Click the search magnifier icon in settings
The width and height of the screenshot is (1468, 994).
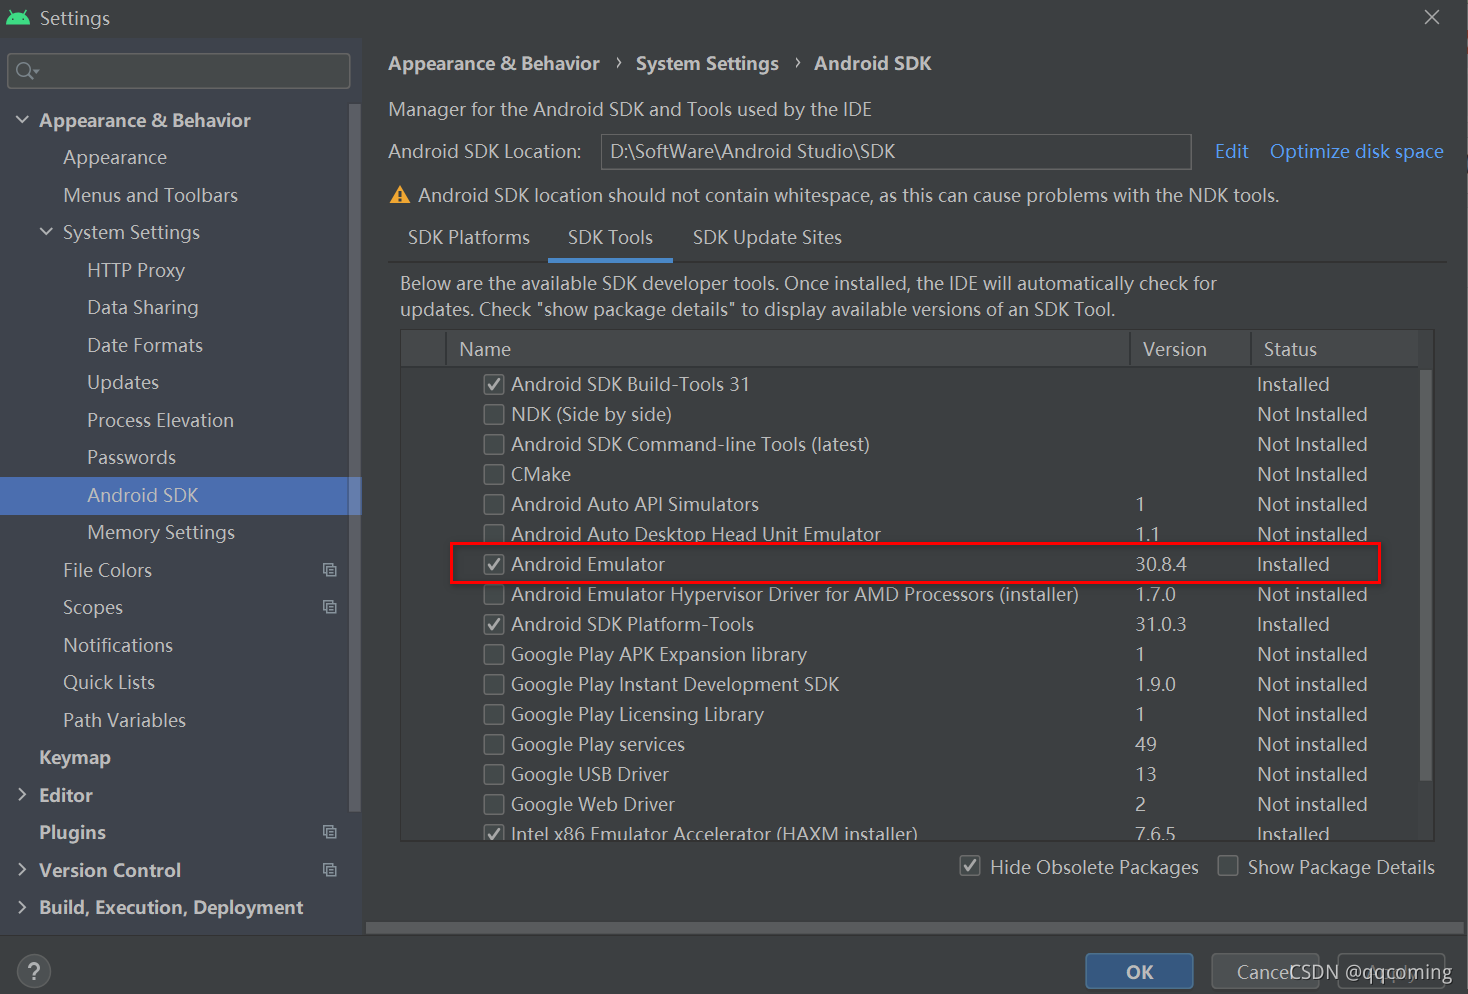[26, 71]
